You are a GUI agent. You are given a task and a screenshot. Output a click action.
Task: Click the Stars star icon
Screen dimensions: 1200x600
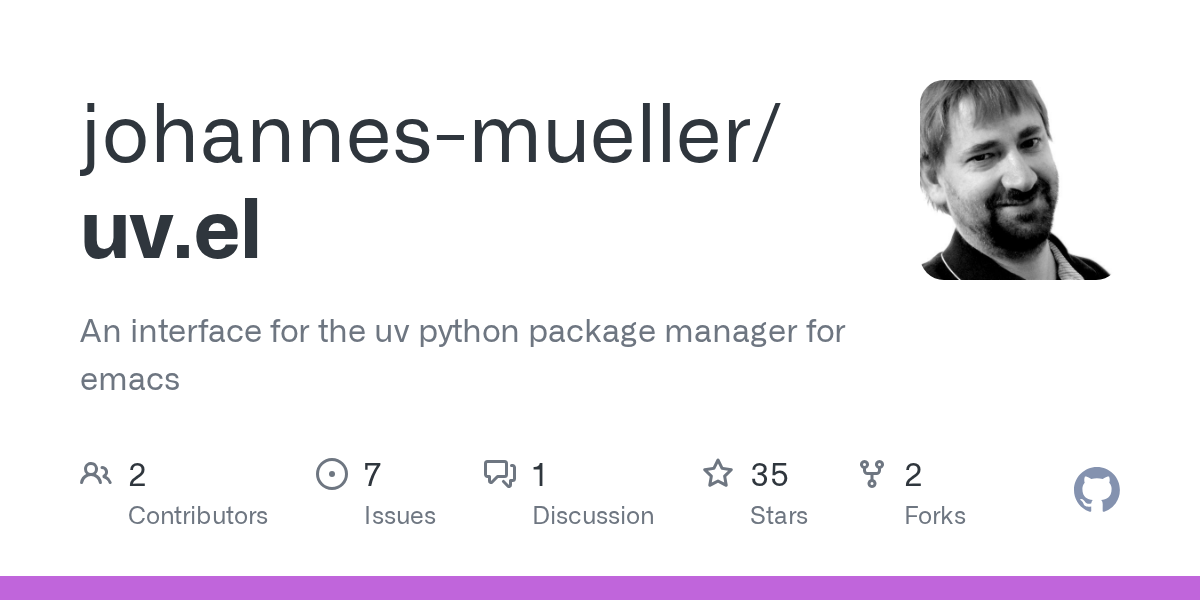[718, 474]
